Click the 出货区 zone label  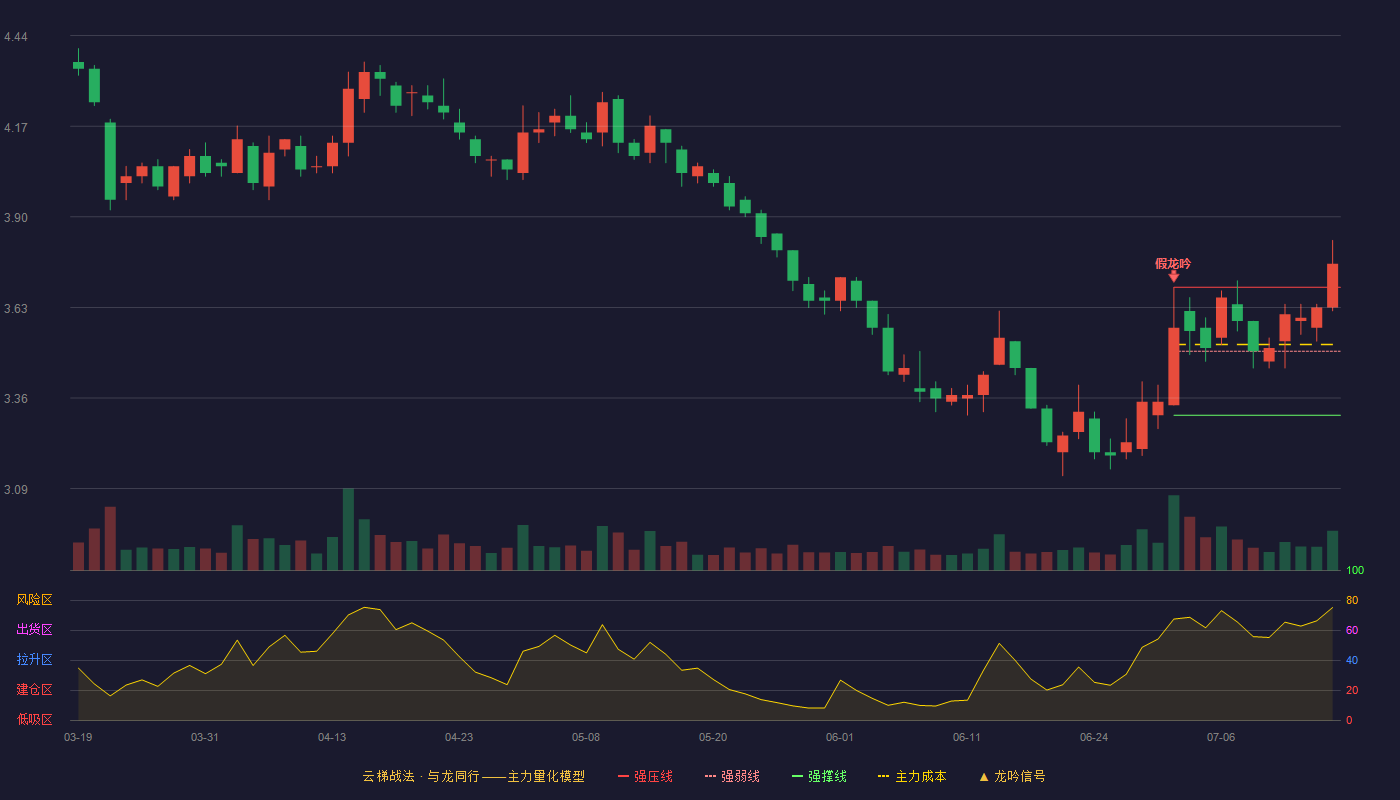(x=34, y=630)
